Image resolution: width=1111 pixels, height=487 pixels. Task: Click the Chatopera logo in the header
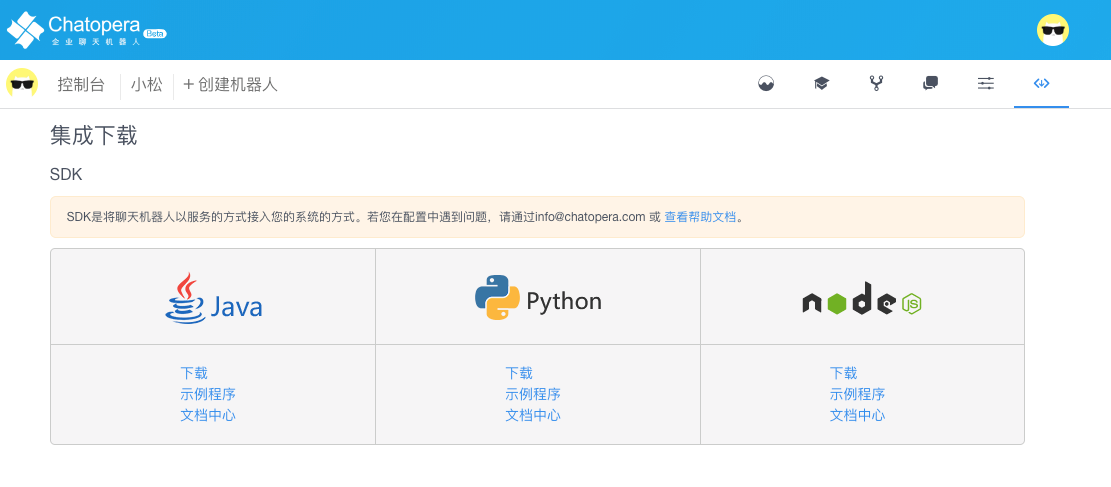(86, 30)
